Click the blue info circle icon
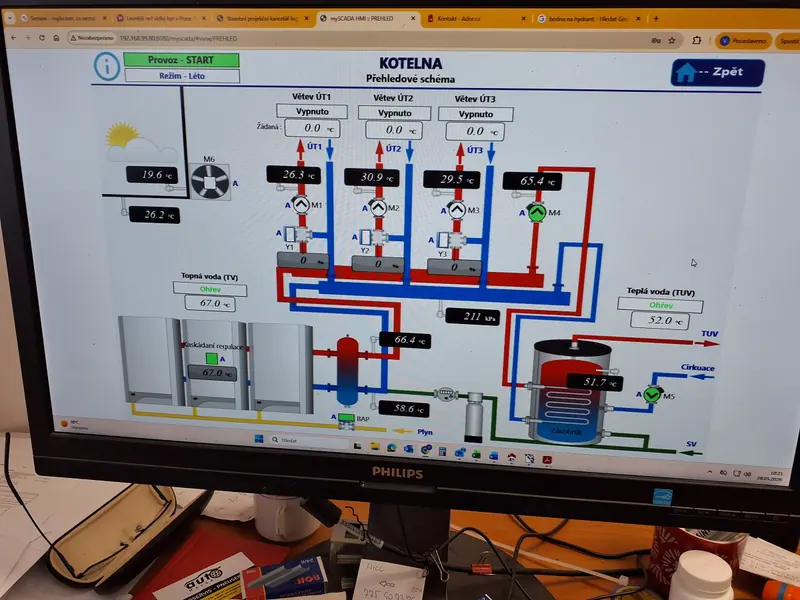The image size is (800, 600). point(107,66)
